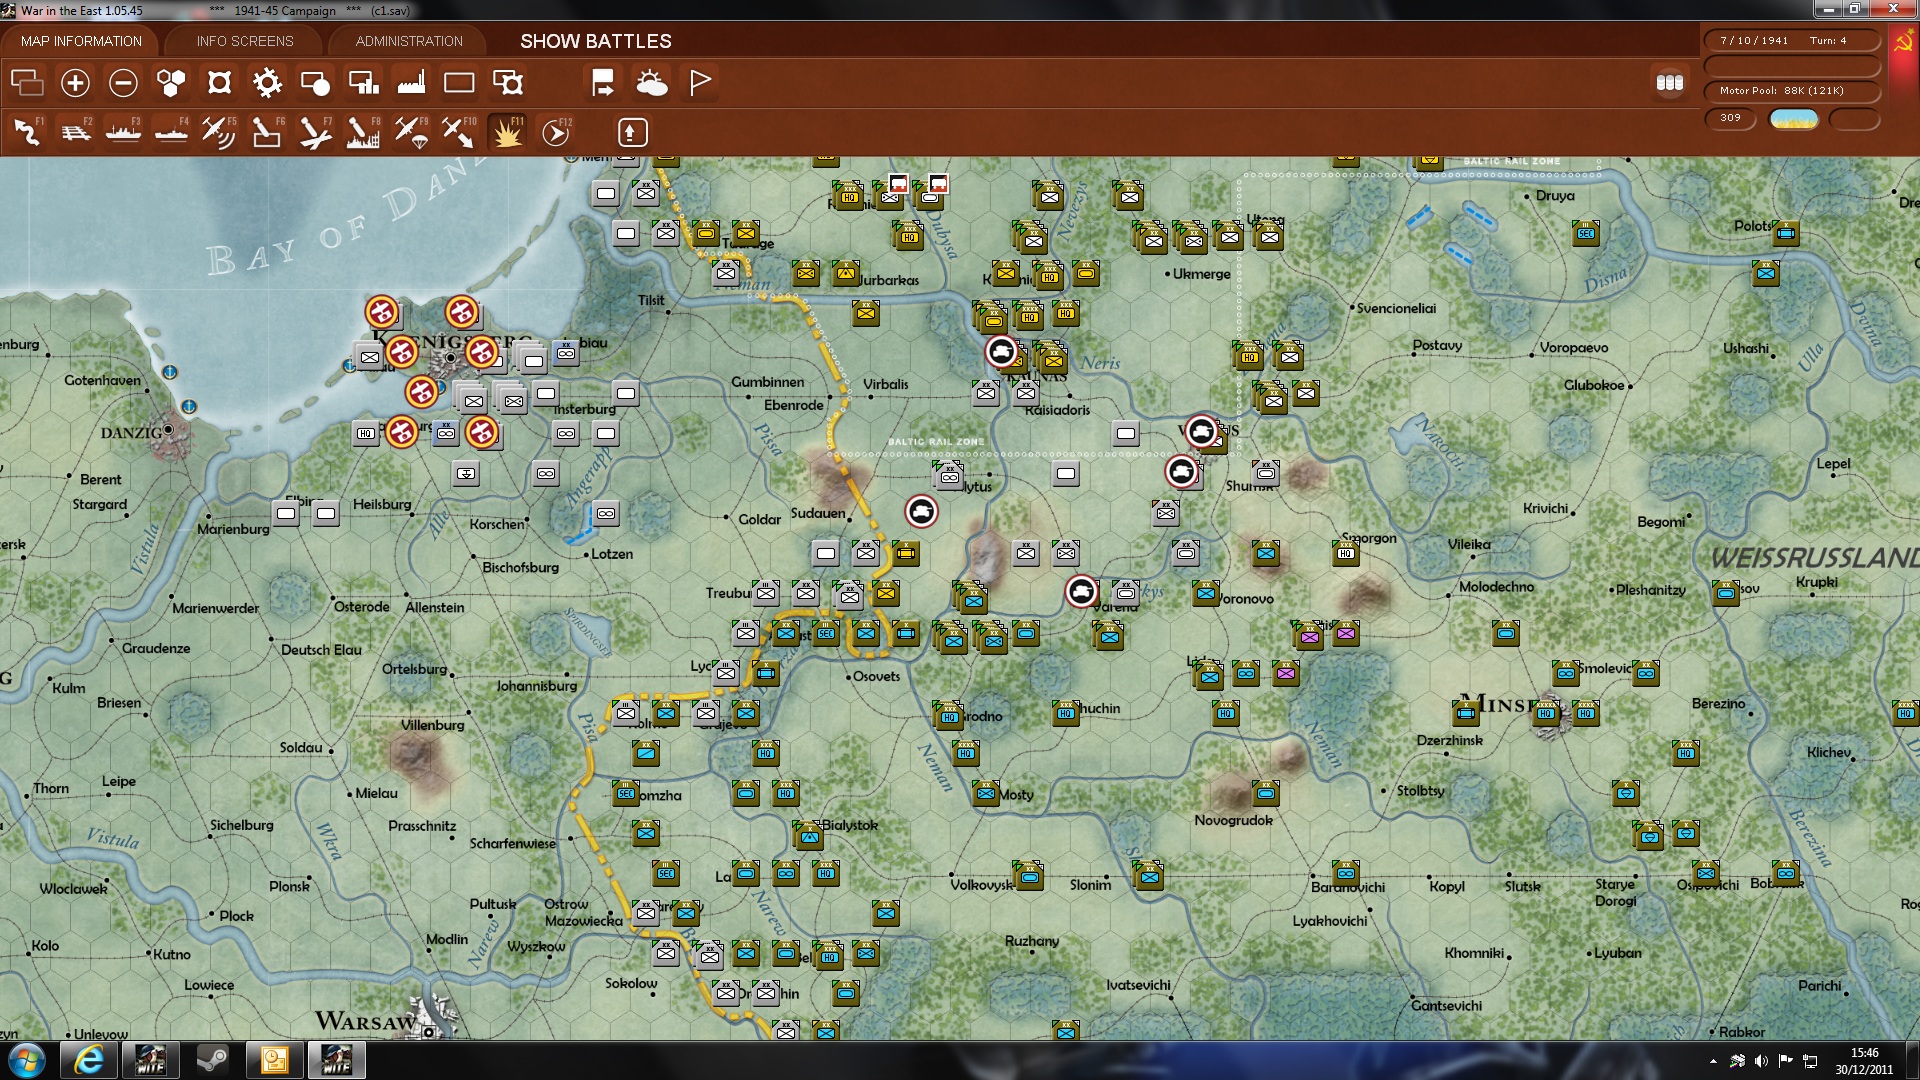This screenshot has width=1920, height=1080.
Task: Click the unit counter at Mosty
Action: pos(986,793)
